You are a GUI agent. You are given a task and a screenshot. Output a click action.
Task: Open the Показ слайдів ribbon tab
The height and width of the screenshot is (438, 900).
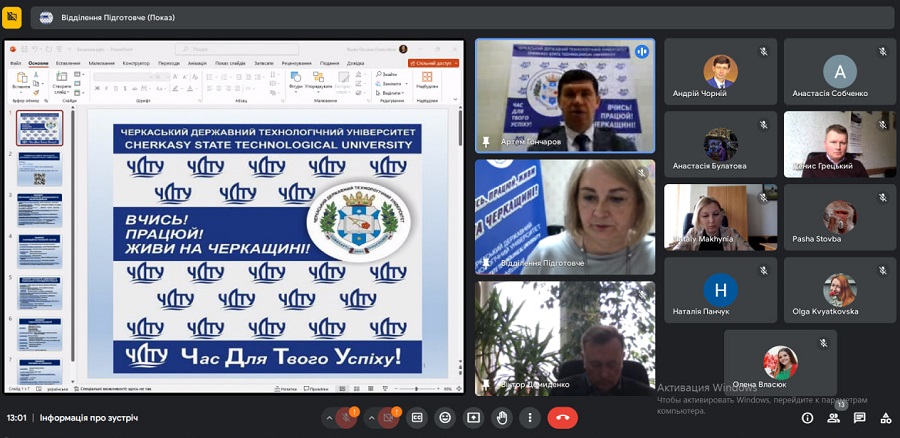pyautogui.click(x=230, y=63)
